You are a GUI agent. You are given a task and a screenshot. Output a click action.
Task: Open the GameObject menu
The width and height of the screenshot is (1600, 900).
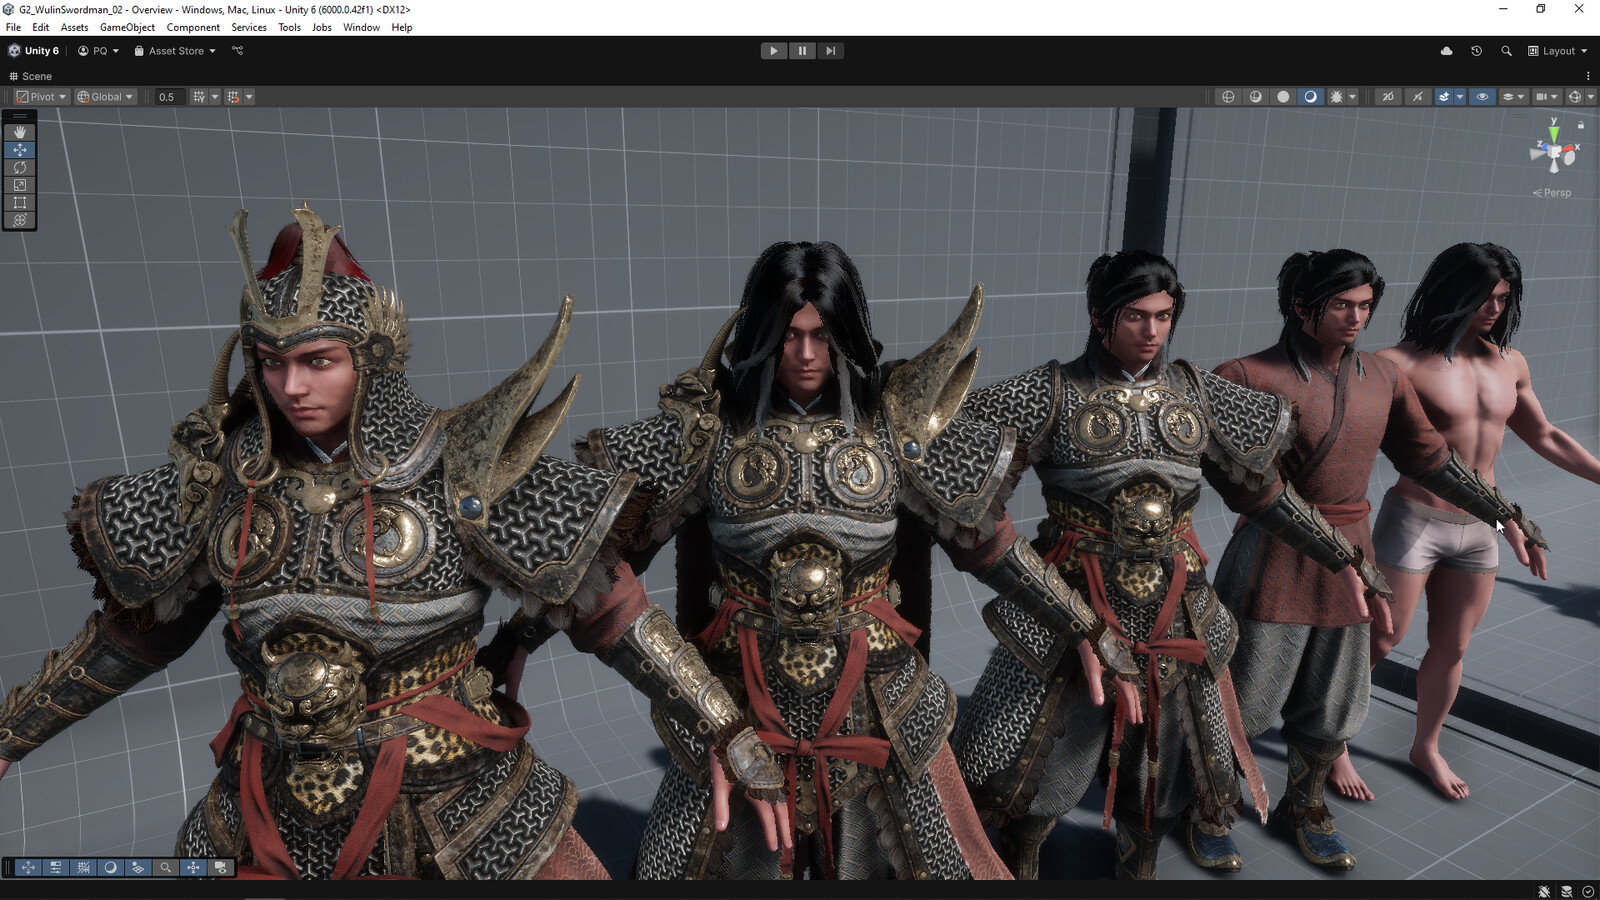pyautogui.click(x=127, y=27)
